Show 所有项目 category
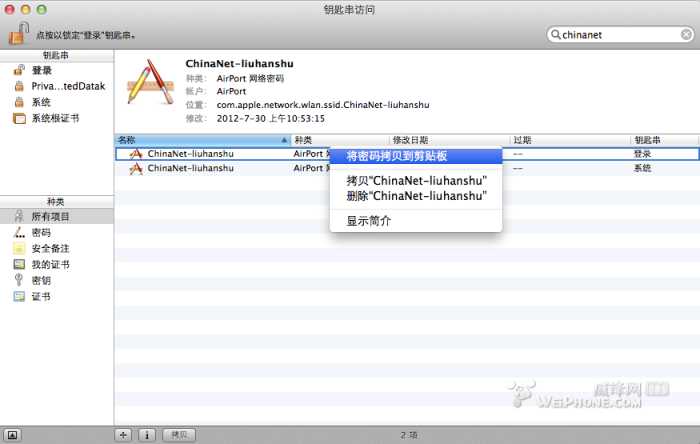The width and height of the screenshot is (700, 444). tap(51, 216)
